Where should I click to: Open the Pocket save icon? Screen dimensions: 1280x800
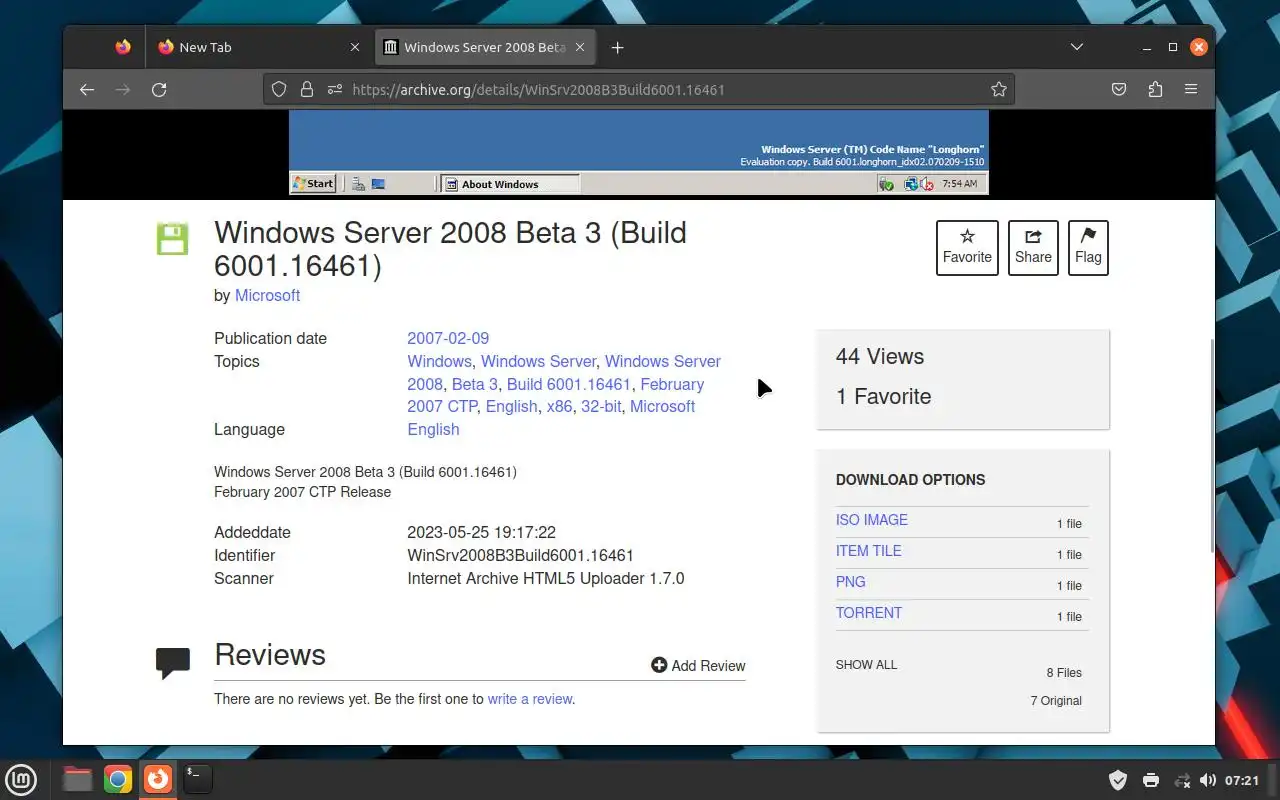[x=1119, y=89]
